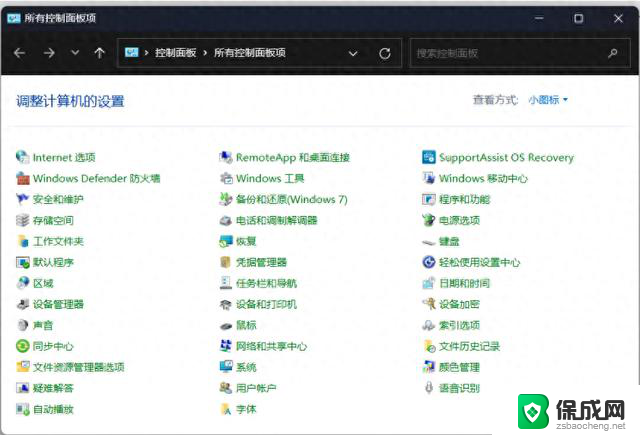
Task: Open the 键盘 settings link
Action: click(449, 242)
